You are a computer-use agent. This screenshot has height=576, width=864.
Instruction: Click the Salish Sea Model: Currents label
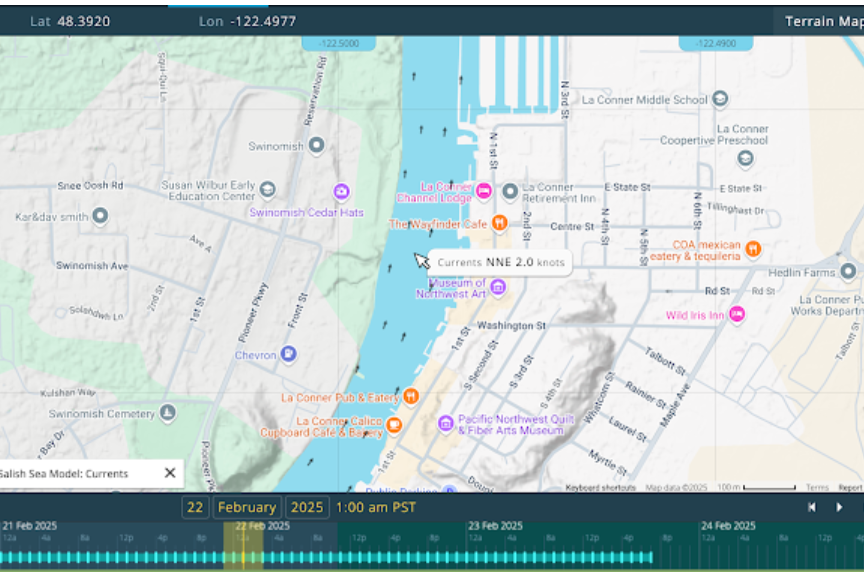click(x=64, y=473)
